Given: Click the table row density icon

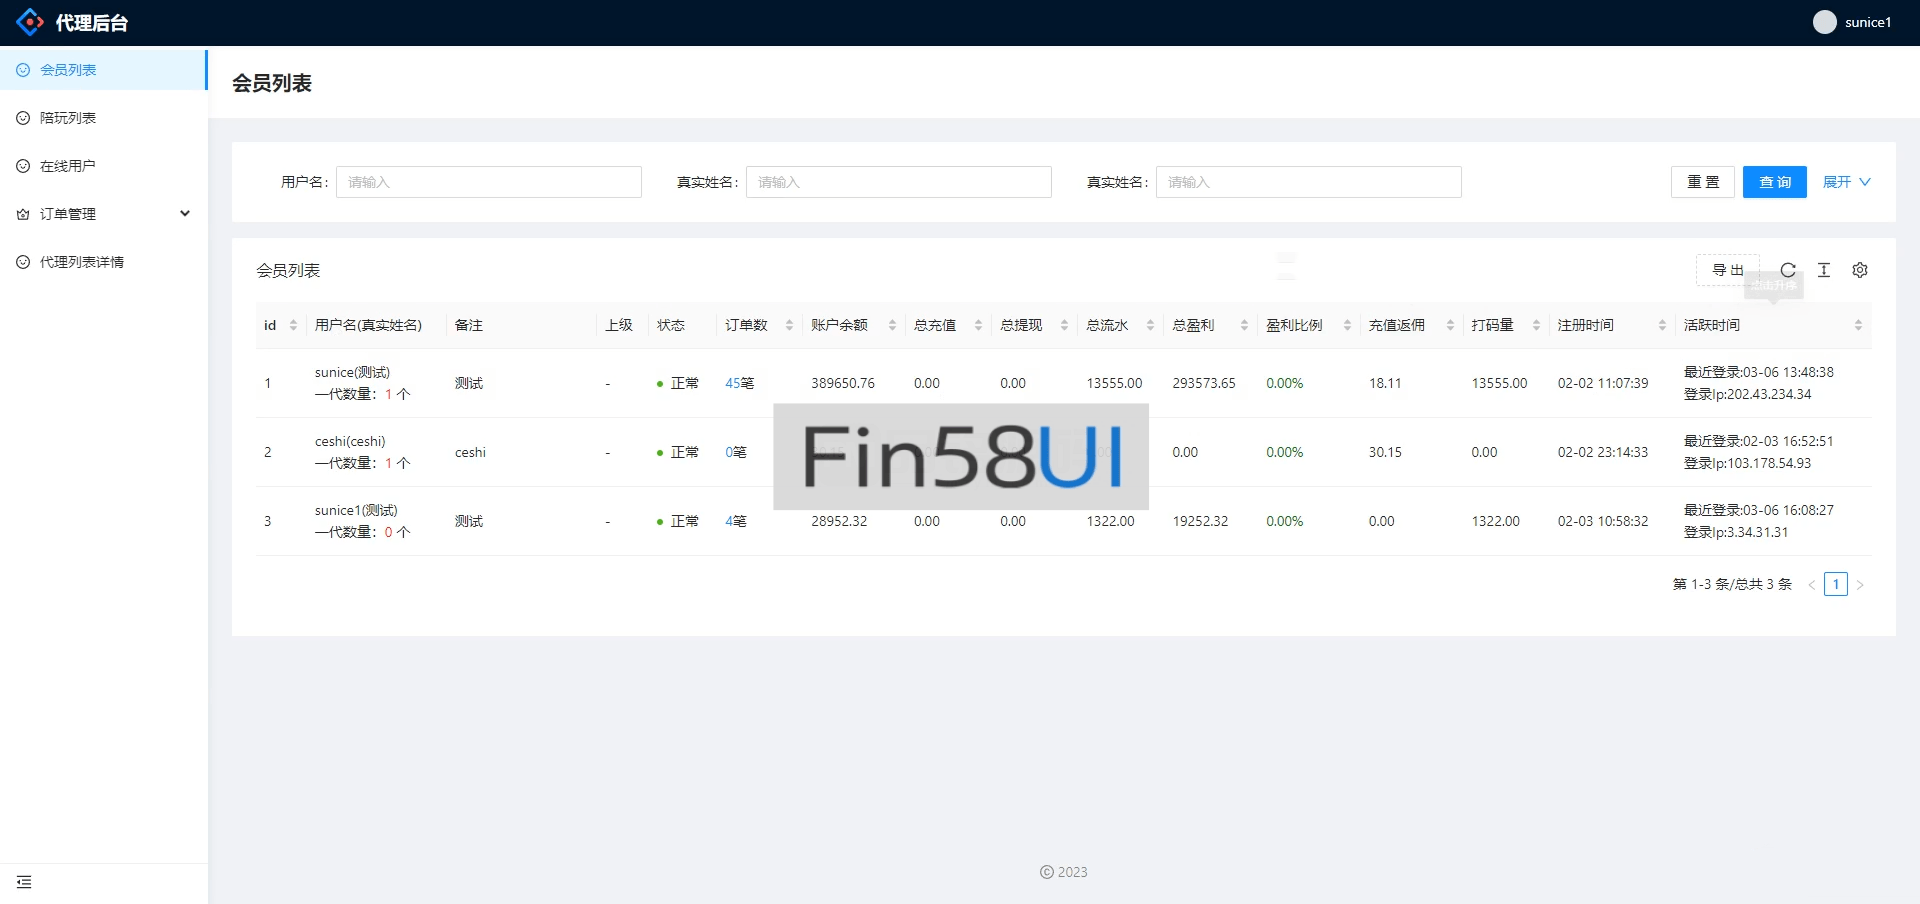Looking at the screenshot, I should click(1824, 270).
